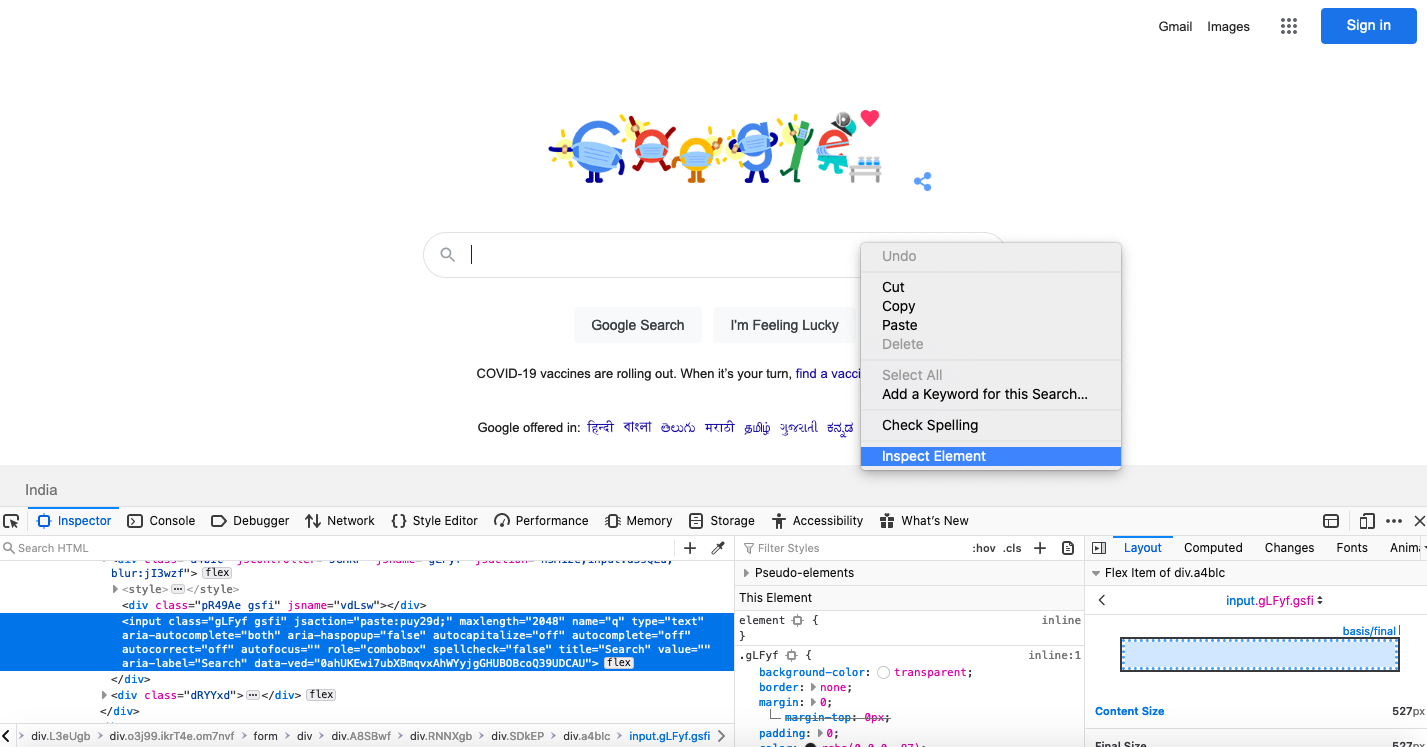The width and height of the screenshot is (1427, 747).
Task: Activate the eyedropper color picker icon
Action: [x=717, y=547]
